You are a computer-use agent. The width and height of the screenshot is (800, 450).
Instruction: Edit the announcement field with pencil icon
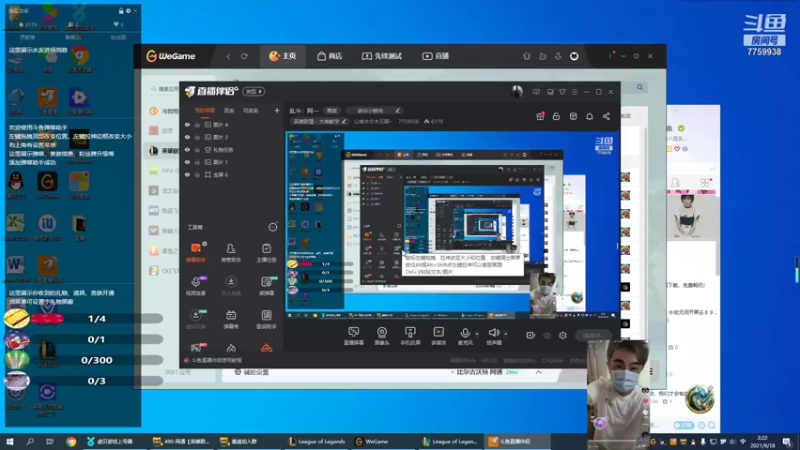tap(373, 110)
